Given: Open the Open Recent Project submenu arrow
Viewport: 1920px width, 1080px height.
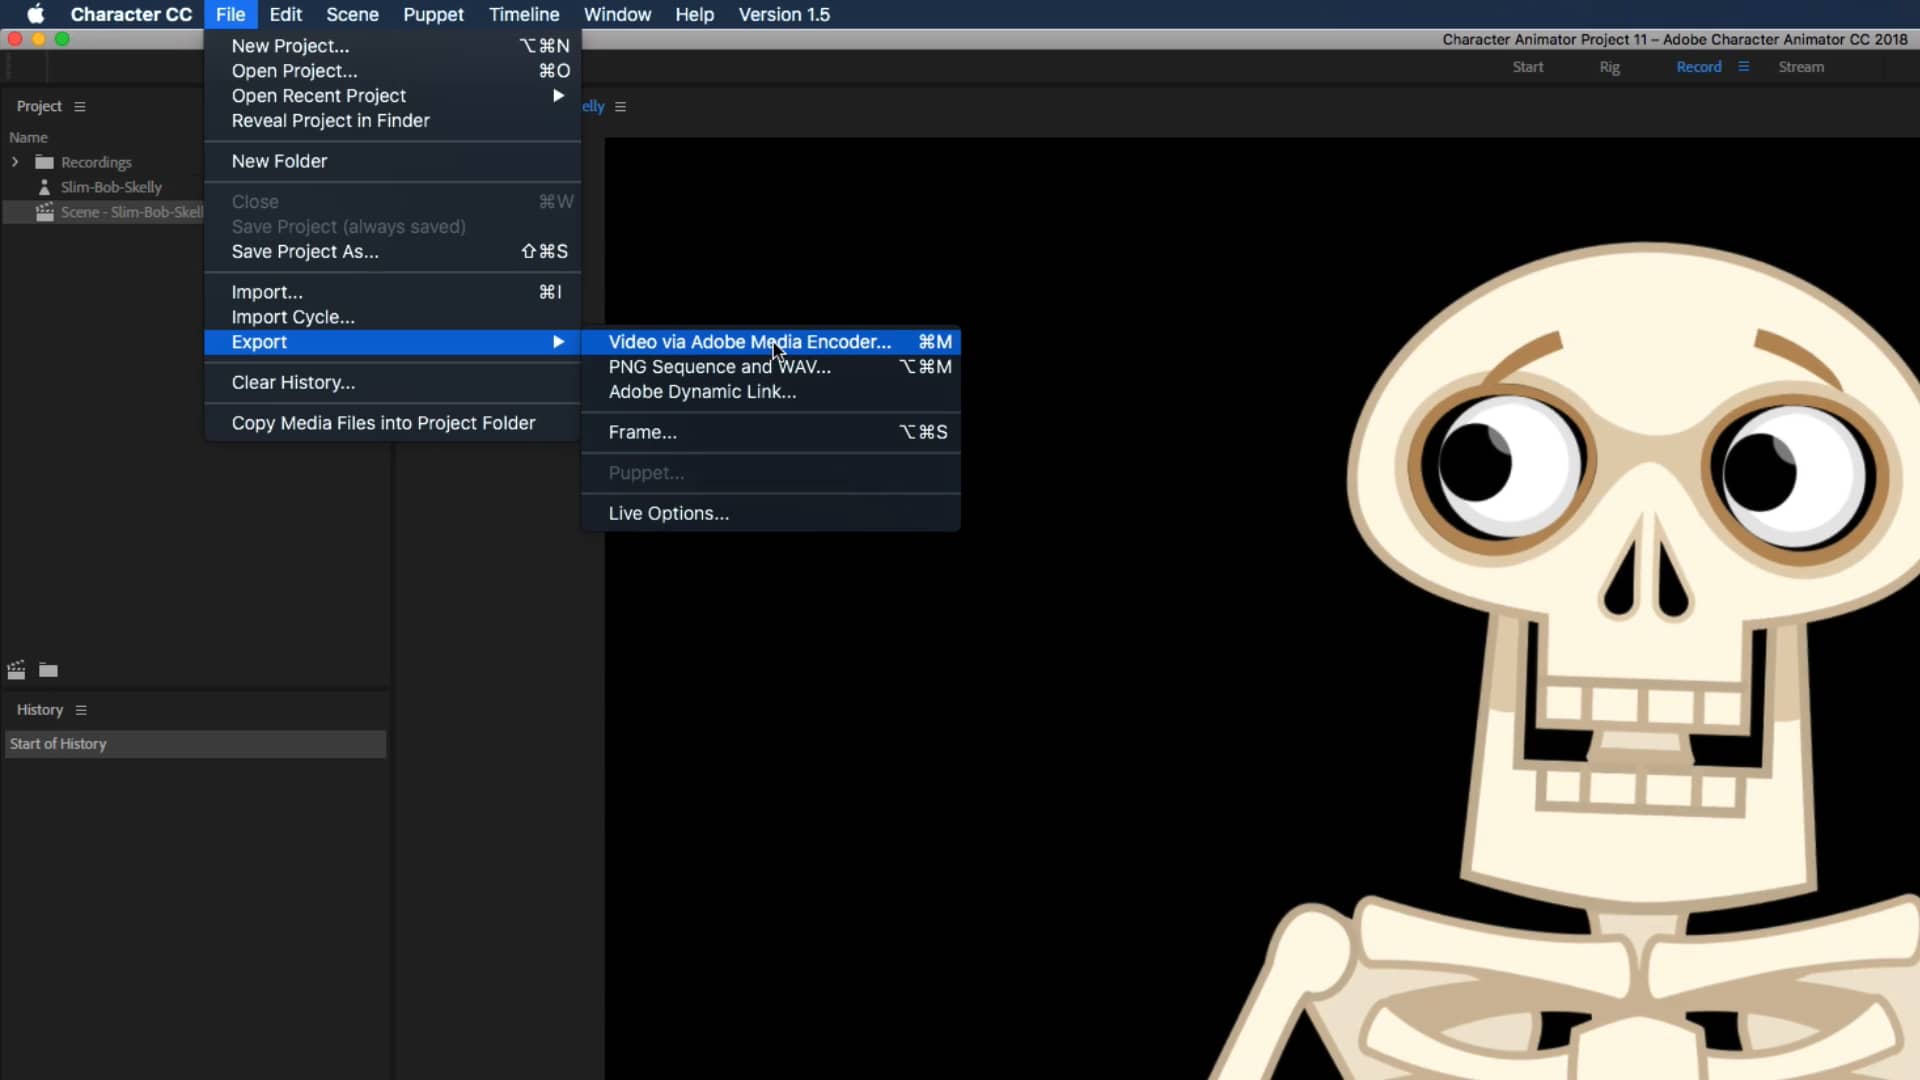Looking at the screenshot, I should coord(558,96).
